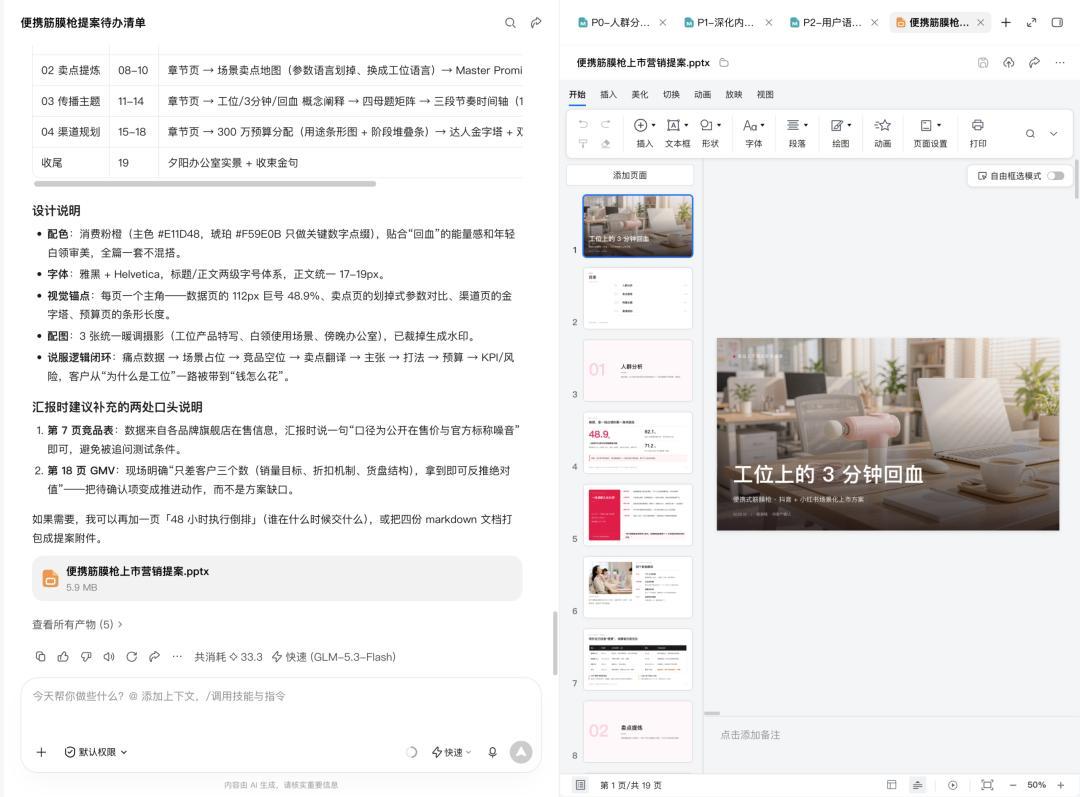Switch to the 放映 ribbon tab

[x=734, y=94]
